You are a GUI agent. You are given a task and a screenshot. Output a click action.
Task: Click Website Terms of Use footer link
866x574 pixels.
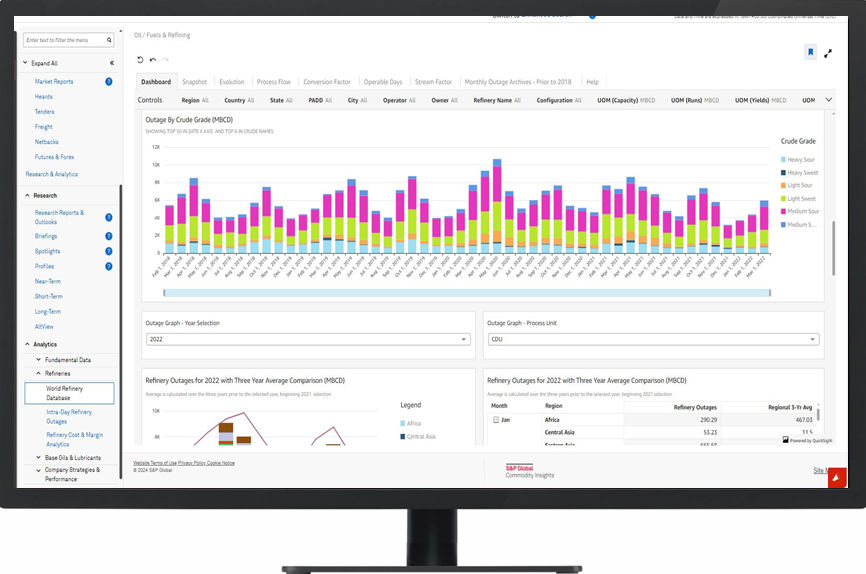[155, 463]
